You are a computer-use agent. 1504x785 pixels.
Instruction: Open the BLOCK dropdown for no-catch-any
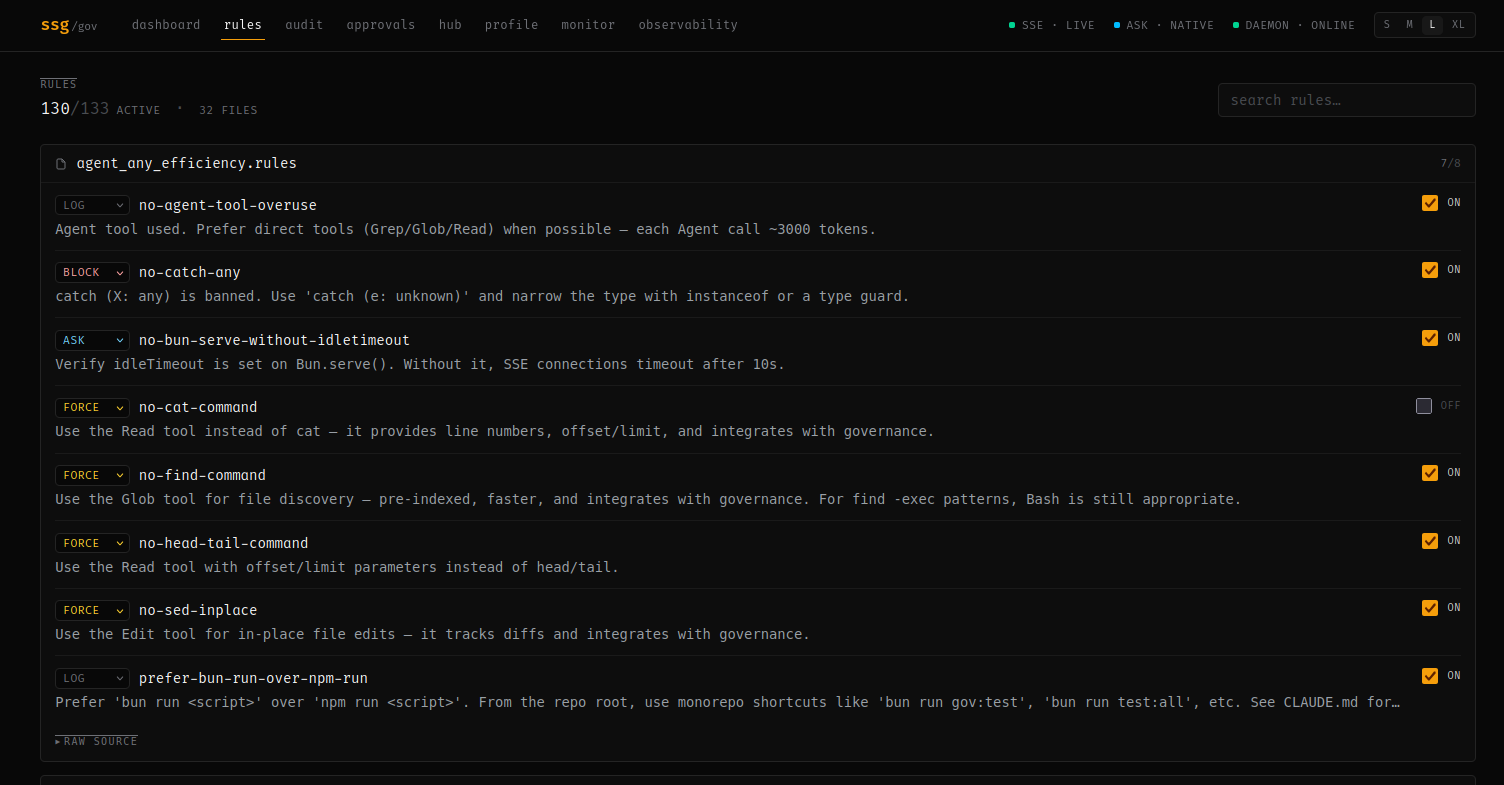[92, 272]
